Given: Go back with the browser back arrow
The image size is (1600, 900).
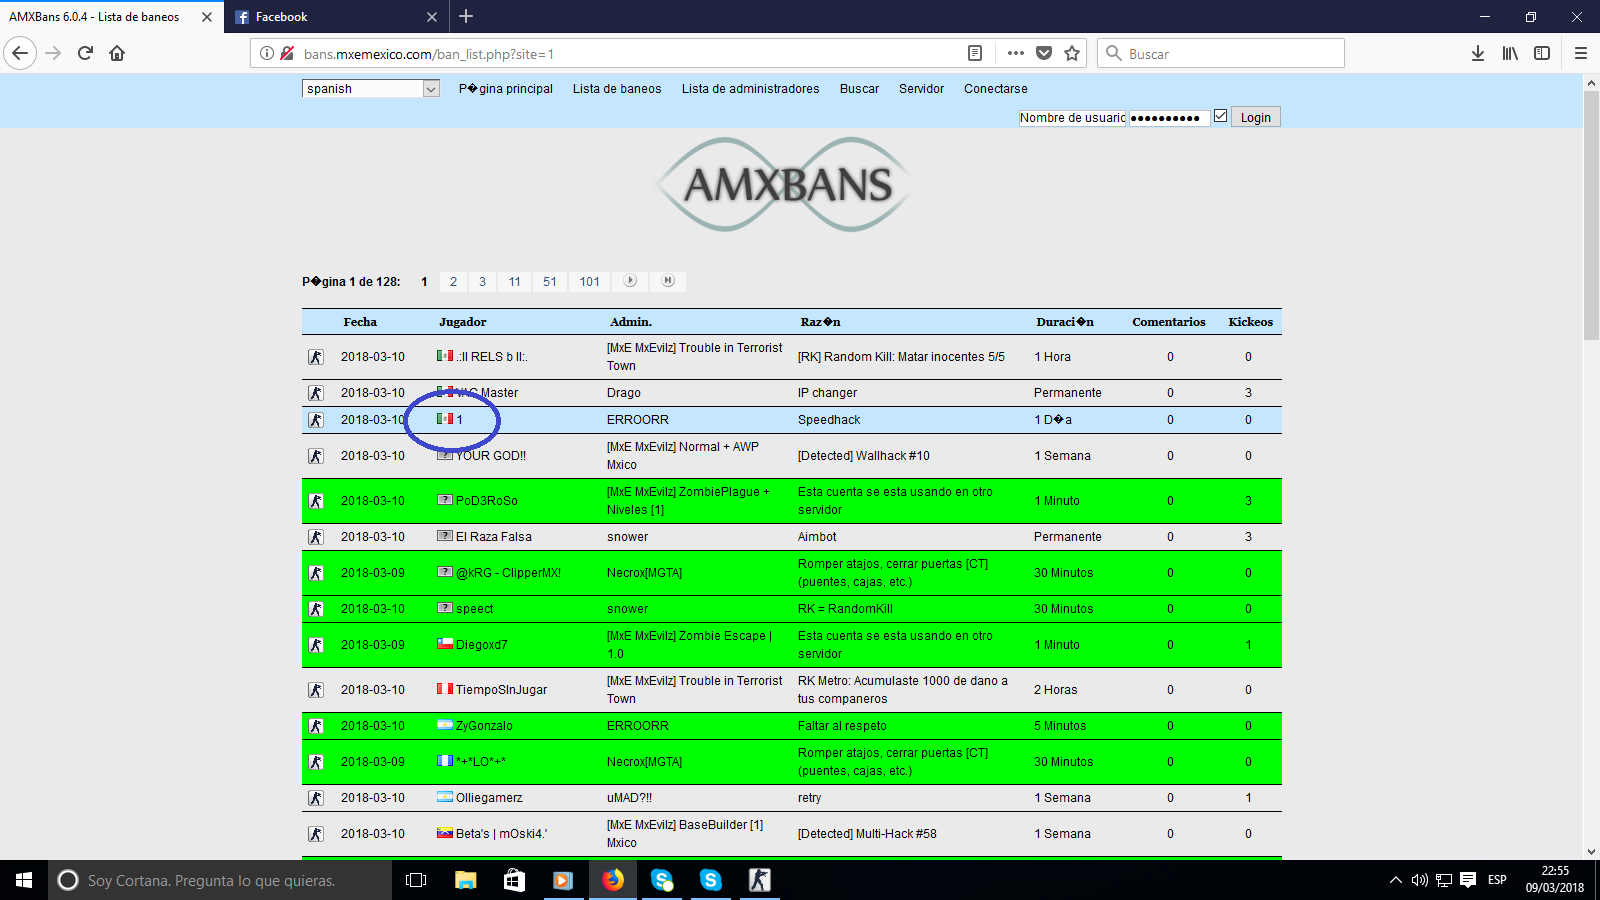Looking at the screenshot, I should (x=20, y=53).
